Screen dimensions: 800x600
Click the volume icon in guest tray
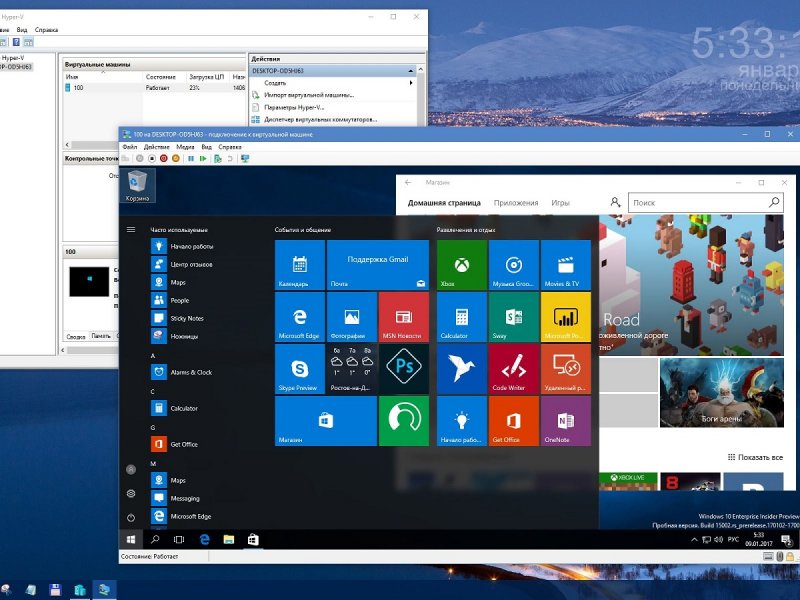[x=718, y=539]
